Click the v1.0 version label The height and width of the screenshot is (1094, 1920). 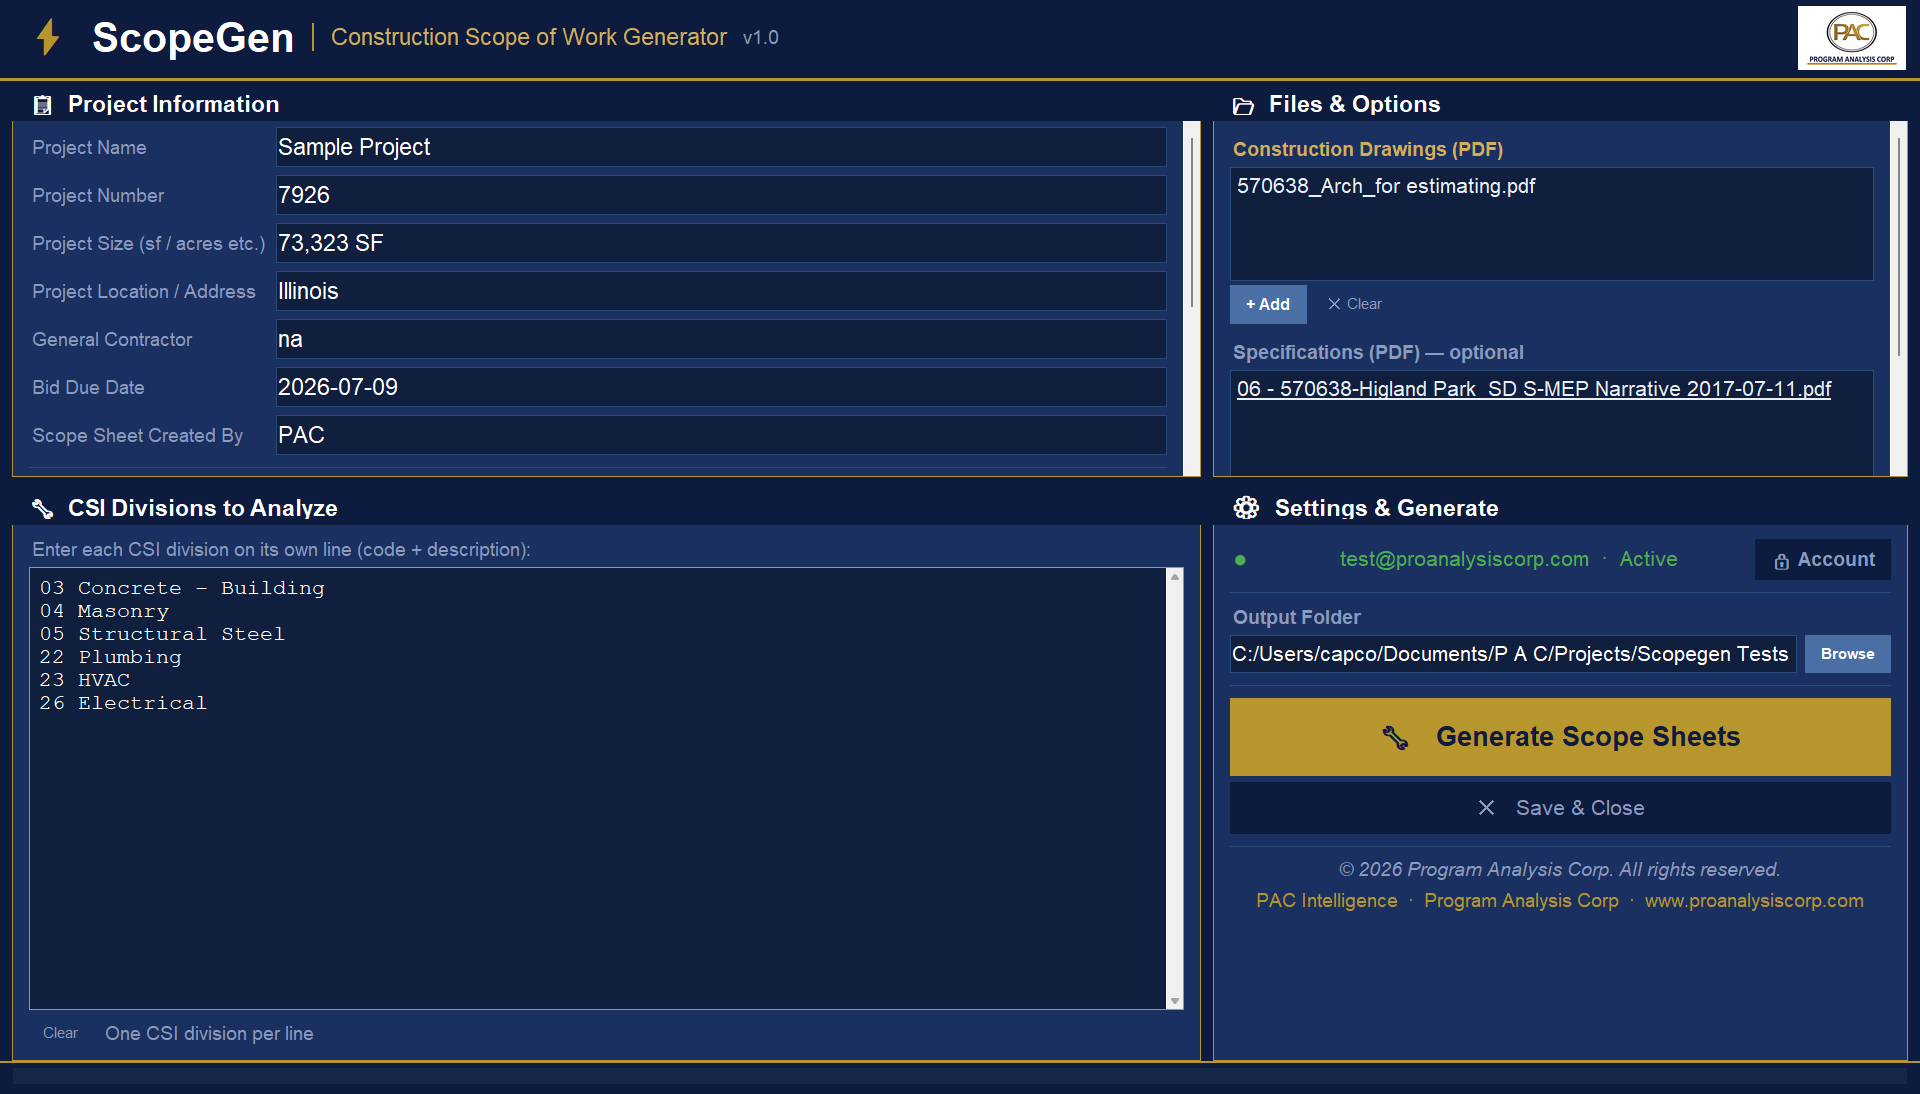[760, 38]
